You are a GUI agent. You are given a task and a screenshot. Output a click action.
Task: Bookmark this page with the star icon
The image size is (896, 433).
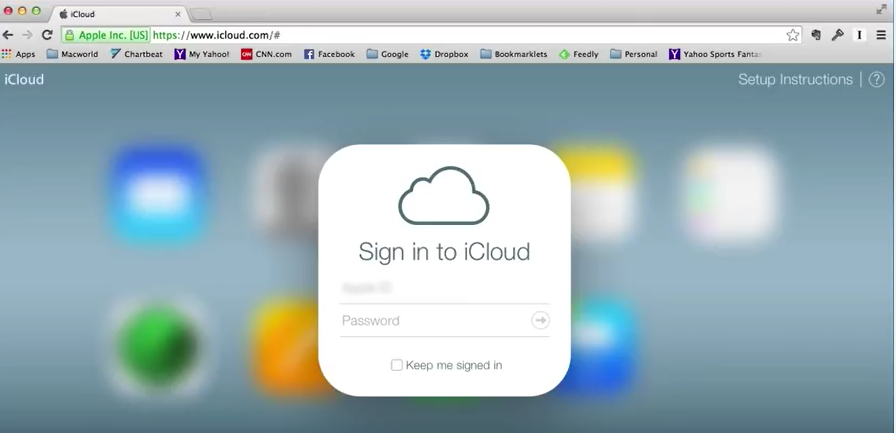pyautogui.click(x=793, y=35)
